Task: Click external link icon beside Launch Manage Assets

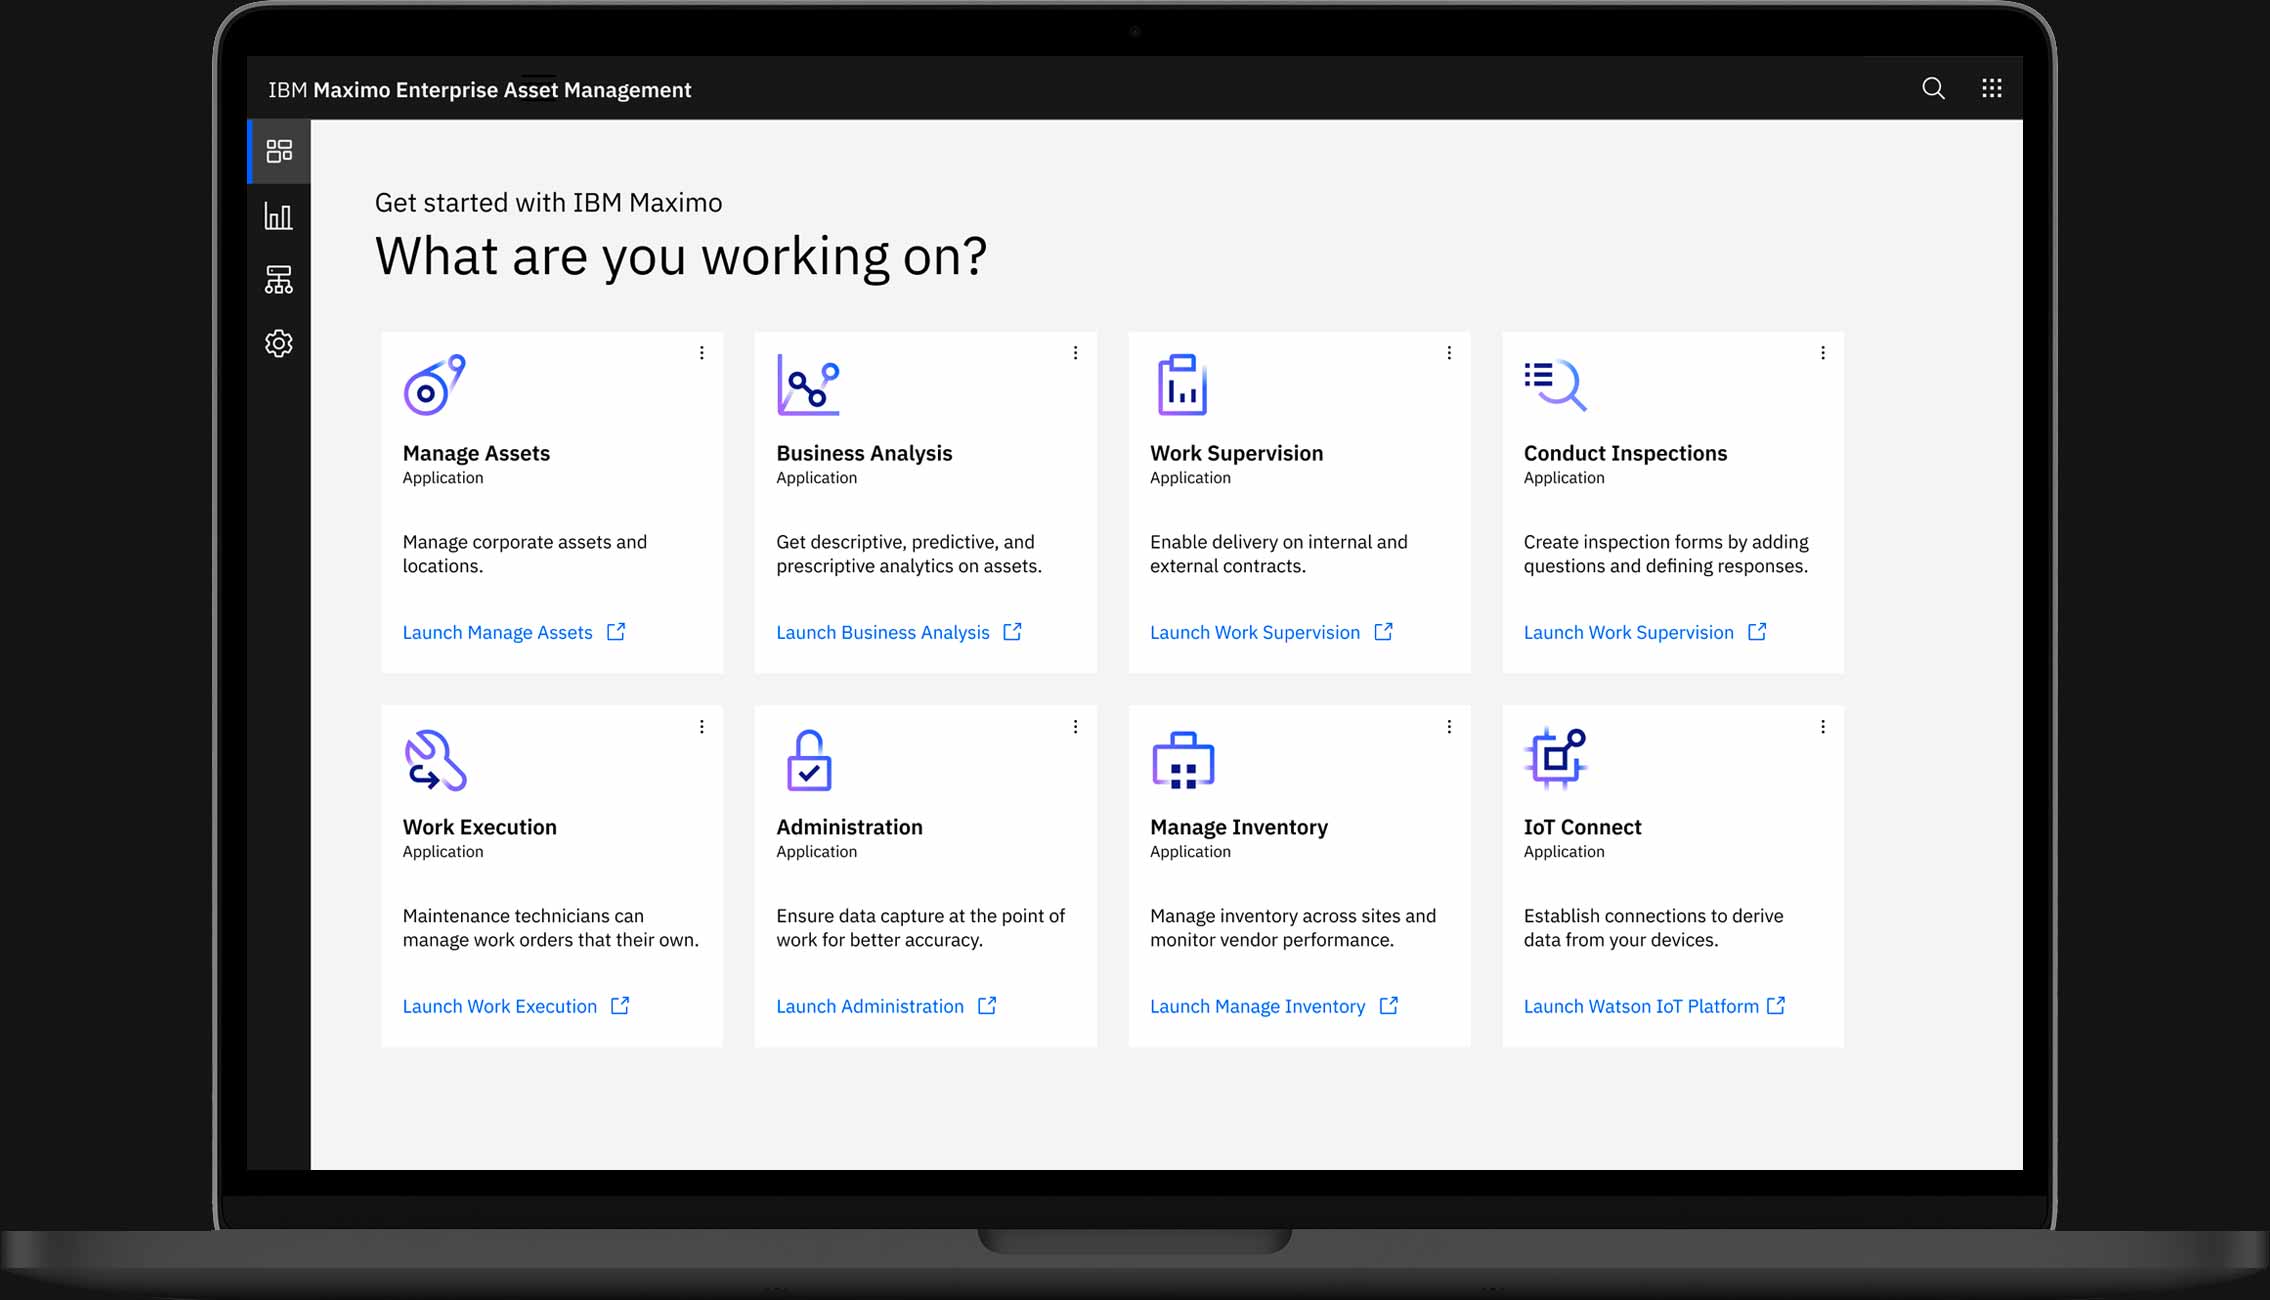Action: tap(616, 632)
